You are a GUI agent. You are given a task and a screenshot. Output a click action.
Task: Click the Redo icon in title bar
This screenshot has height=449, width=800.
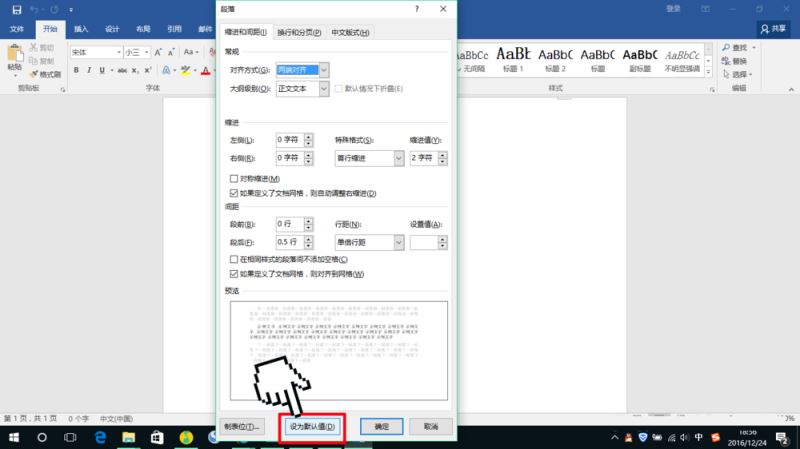(54, 10)
